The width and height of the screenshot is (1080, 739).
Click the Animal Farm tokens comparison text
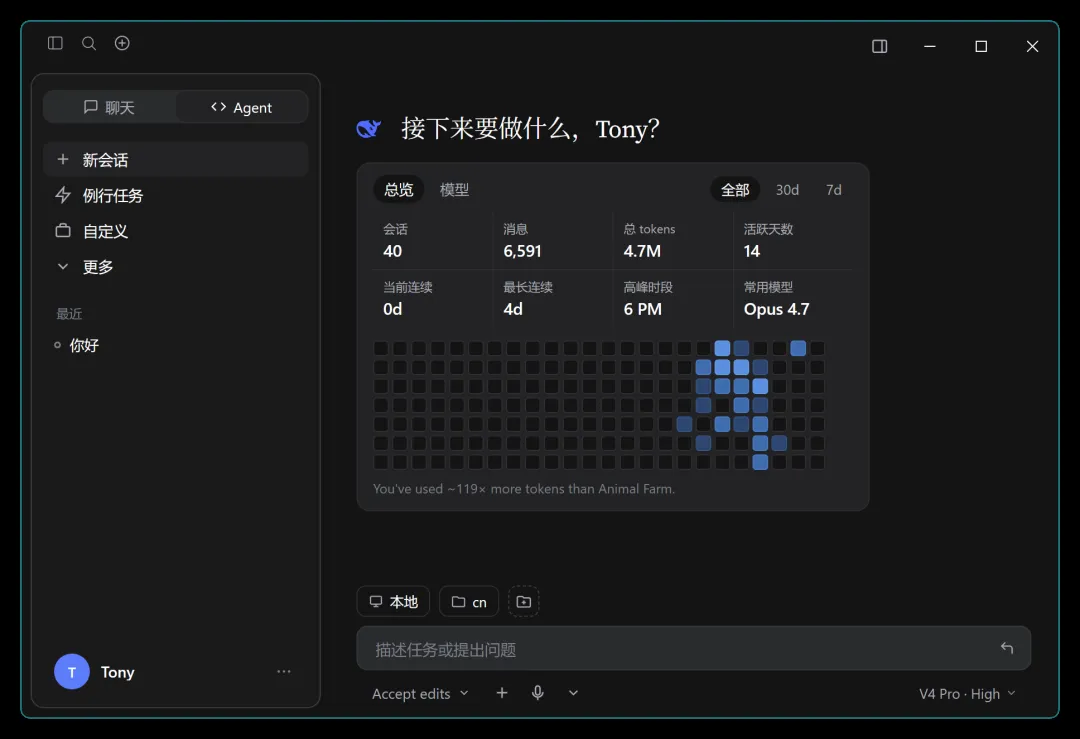tap(524, 489)
